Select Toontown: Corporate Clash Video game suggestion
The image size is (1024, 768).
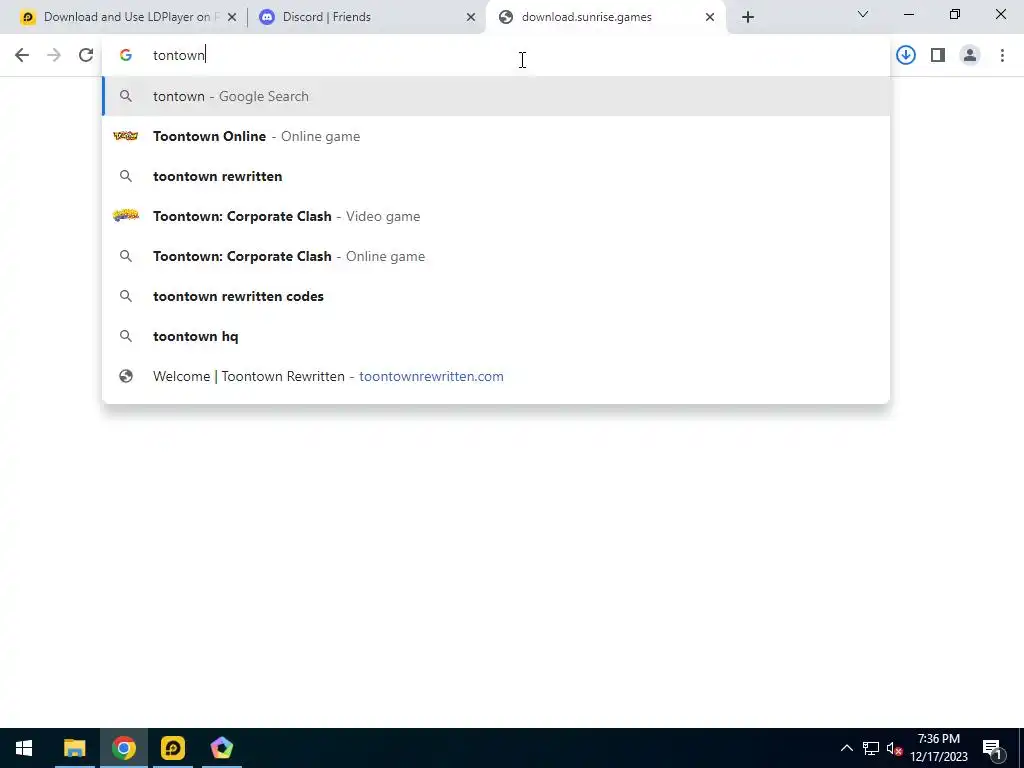click(496, 216)
